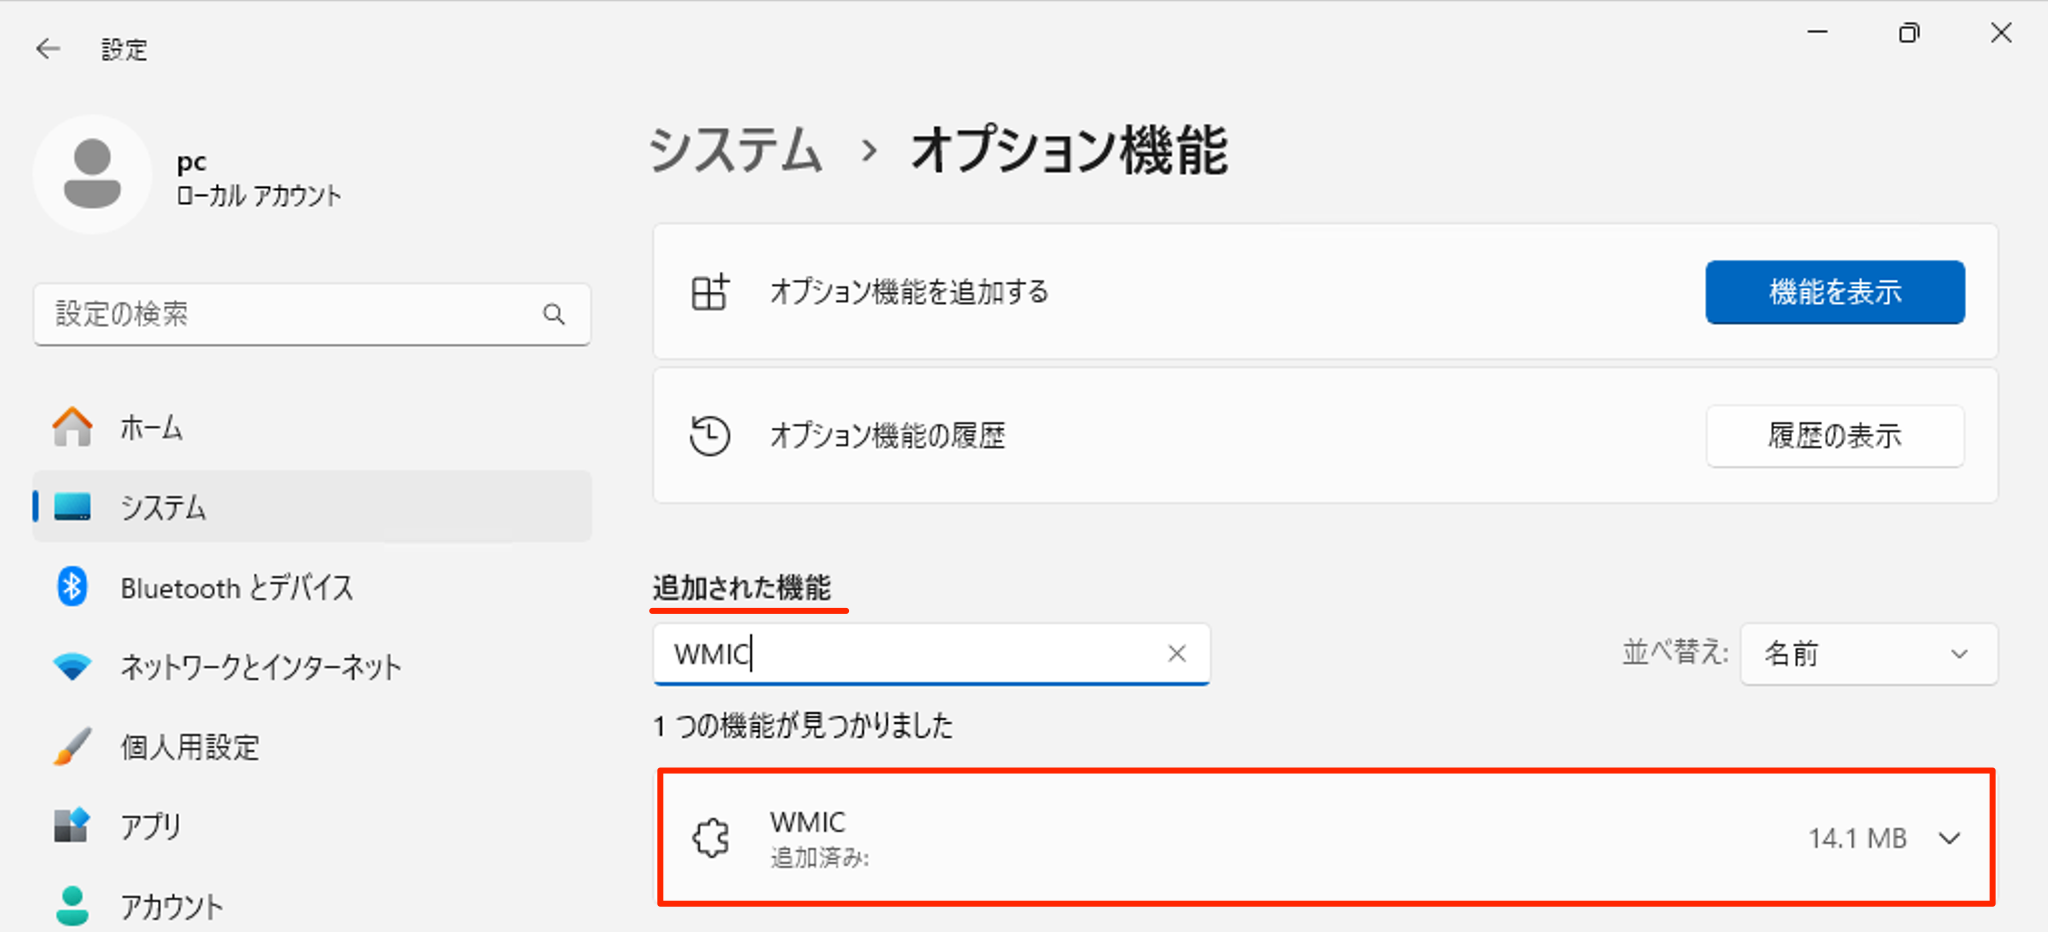Open the ホーム navigation icon

pyautogui.click(x=71, y=427)
